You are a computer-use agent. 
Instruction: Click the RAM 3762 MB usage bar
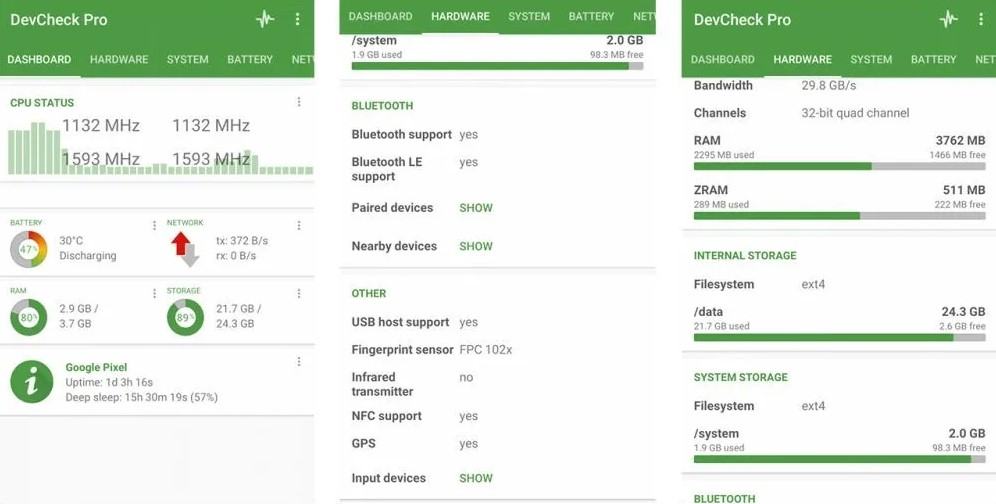click(839, 167)
